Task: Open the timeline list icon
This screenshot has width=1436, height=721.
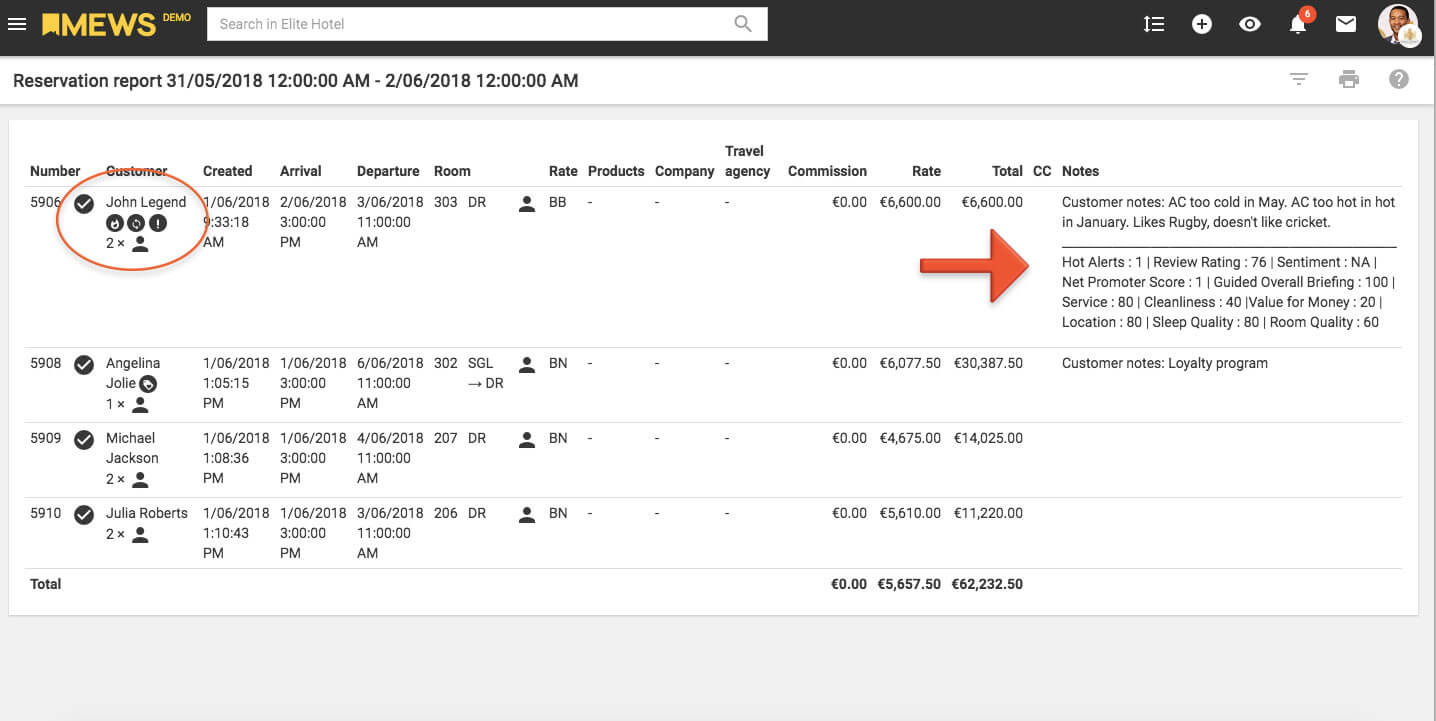Action: [x=1154, y=24]
